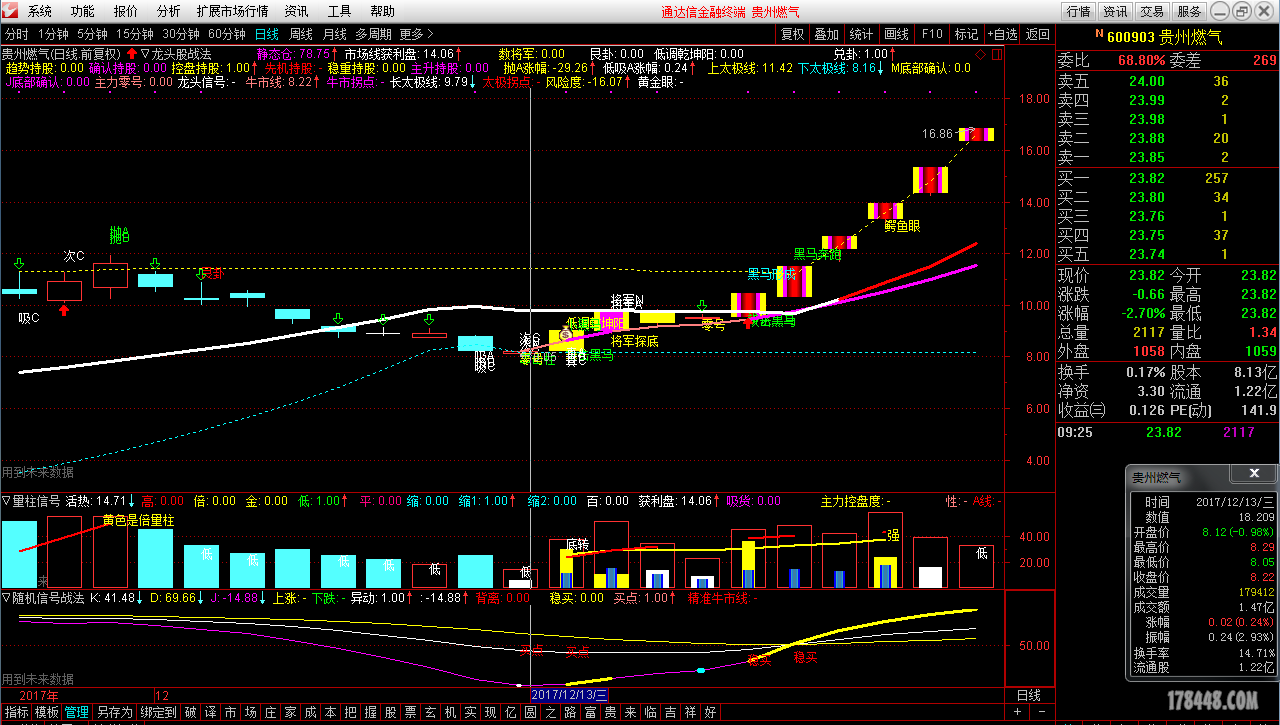Select the 亿 indicator shortcut

(511, 713)
